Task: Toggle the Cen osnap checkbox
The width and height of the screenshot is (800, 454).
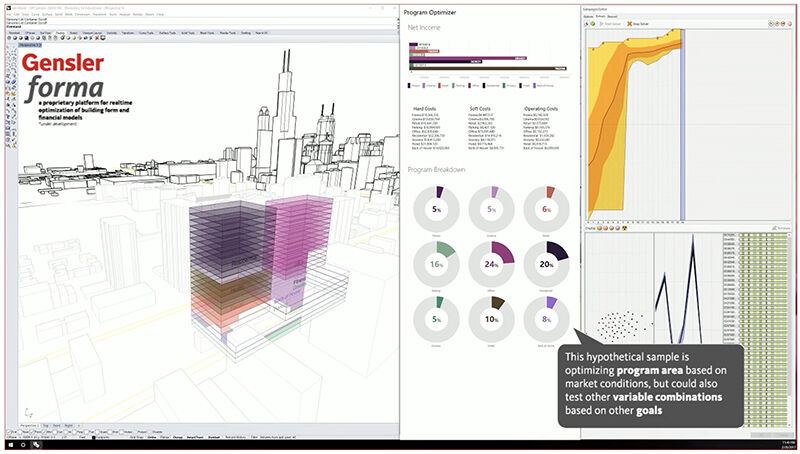Action: (x=55, y=432)
